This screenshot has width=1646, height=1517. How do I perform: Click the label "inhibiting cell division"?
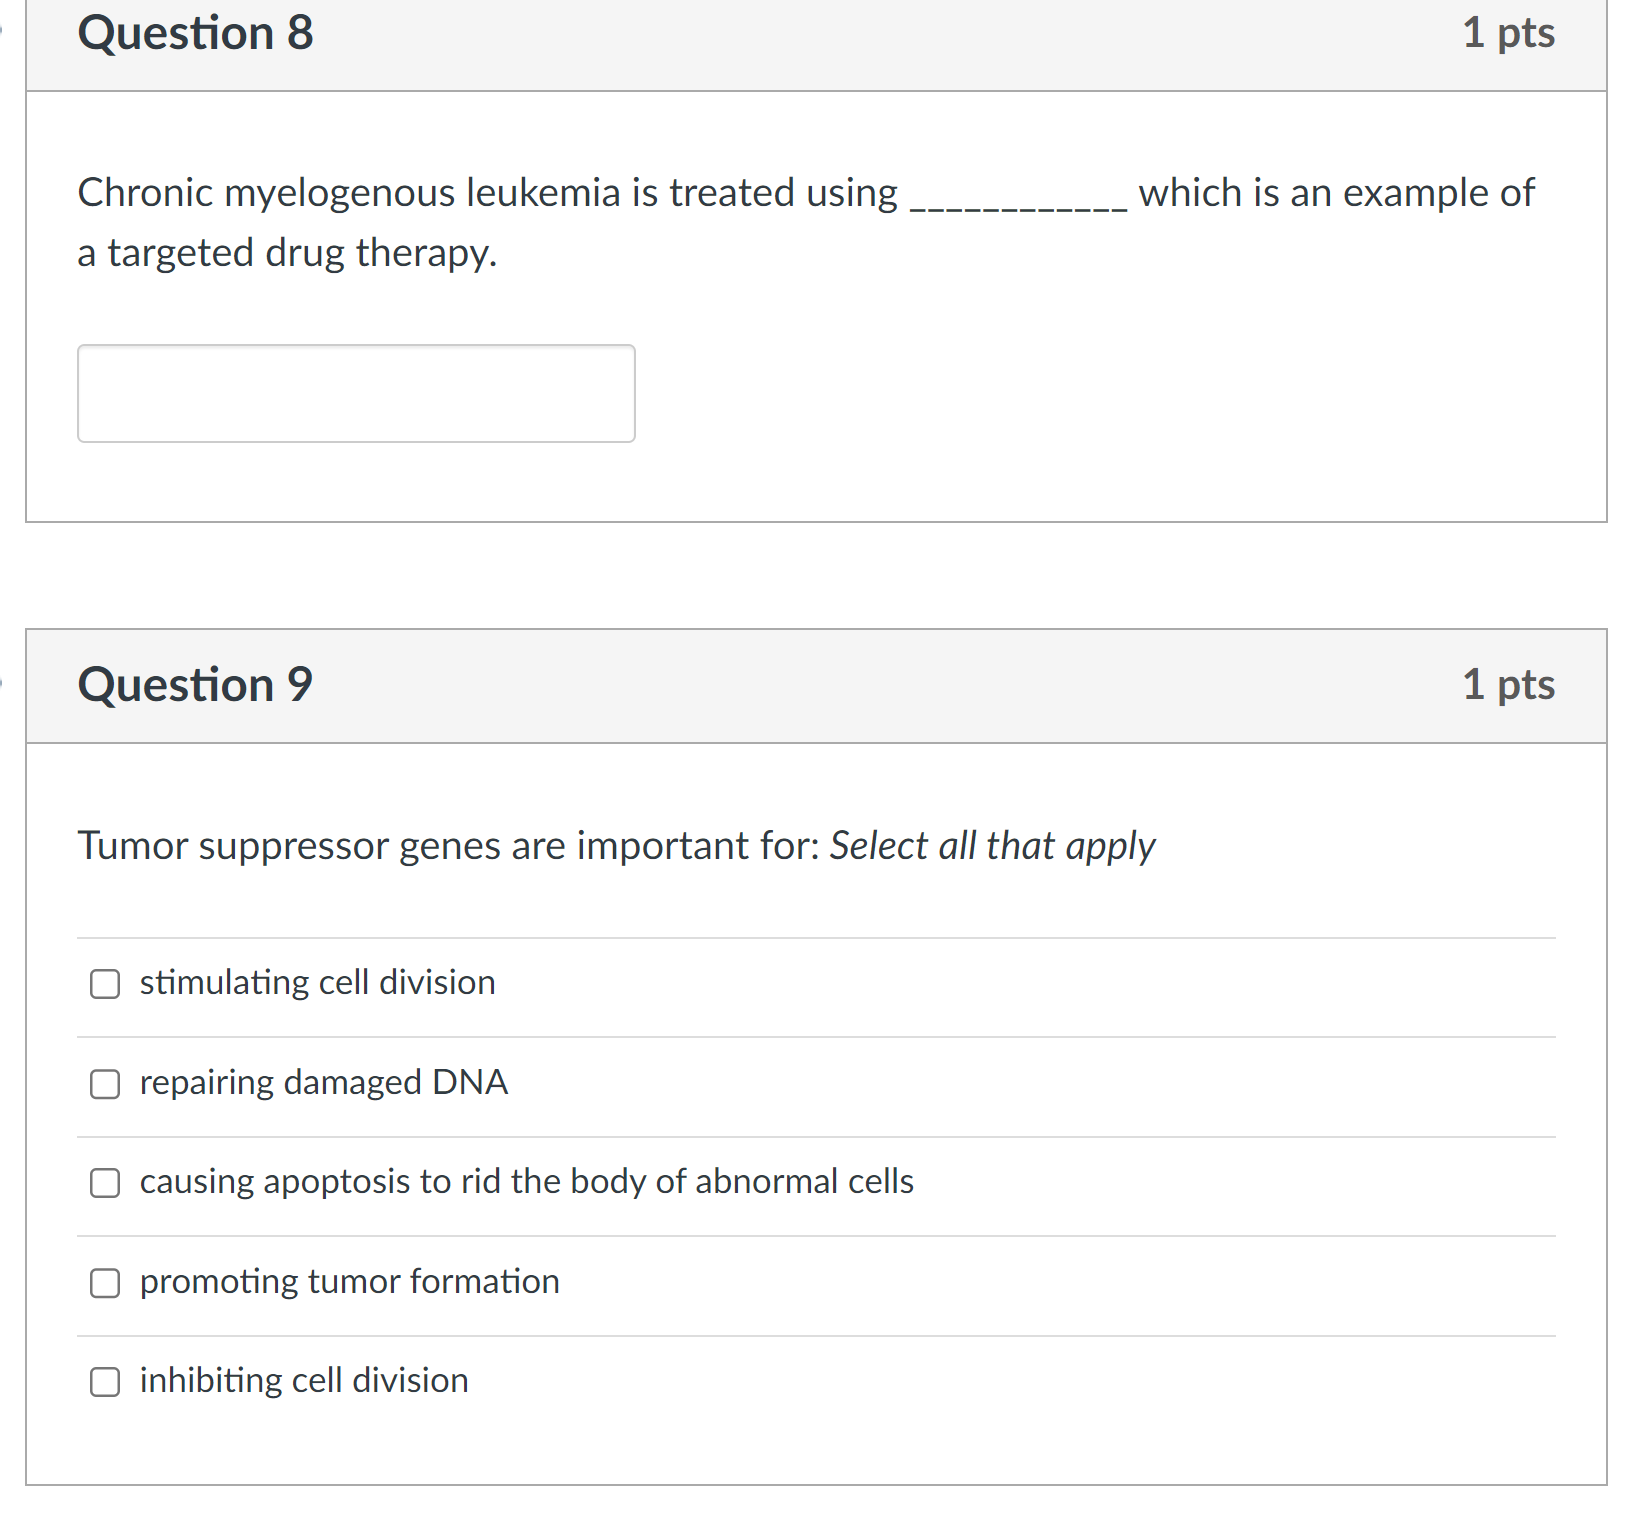coord(302,1381)
